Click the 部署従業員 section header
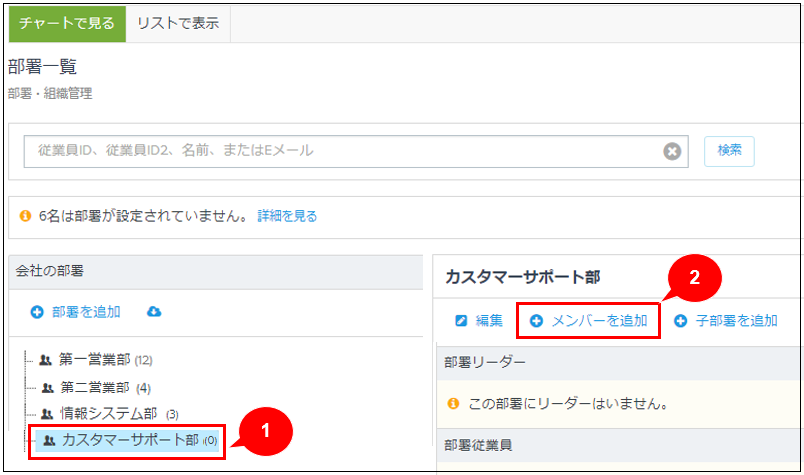Viewport: 804px width, 475px height. (478, 445)
